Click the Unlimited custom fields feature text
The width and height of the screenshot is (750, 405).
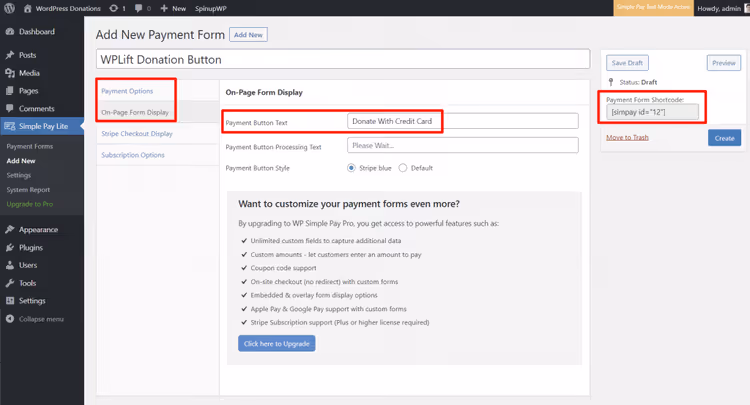326,241
